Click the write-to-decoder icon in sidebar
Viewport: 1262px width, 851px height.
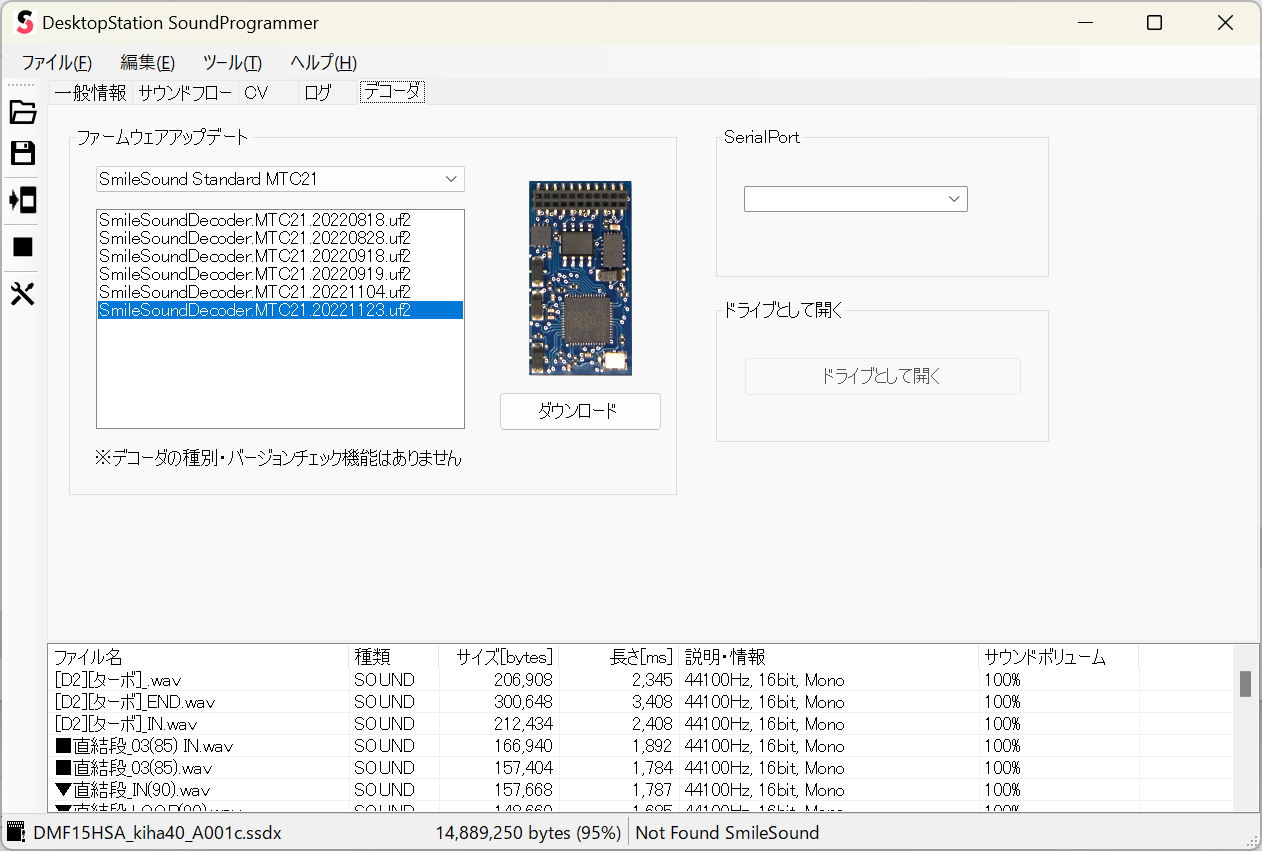pos(22,200)
